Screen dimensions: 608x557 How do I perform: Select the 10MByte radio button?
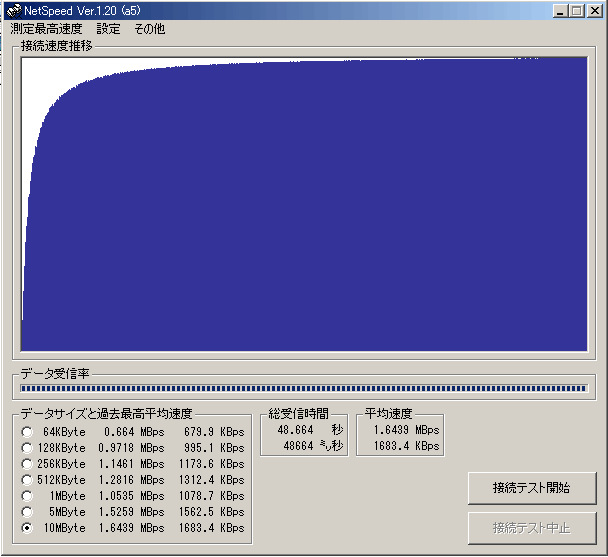coord(27,528)
